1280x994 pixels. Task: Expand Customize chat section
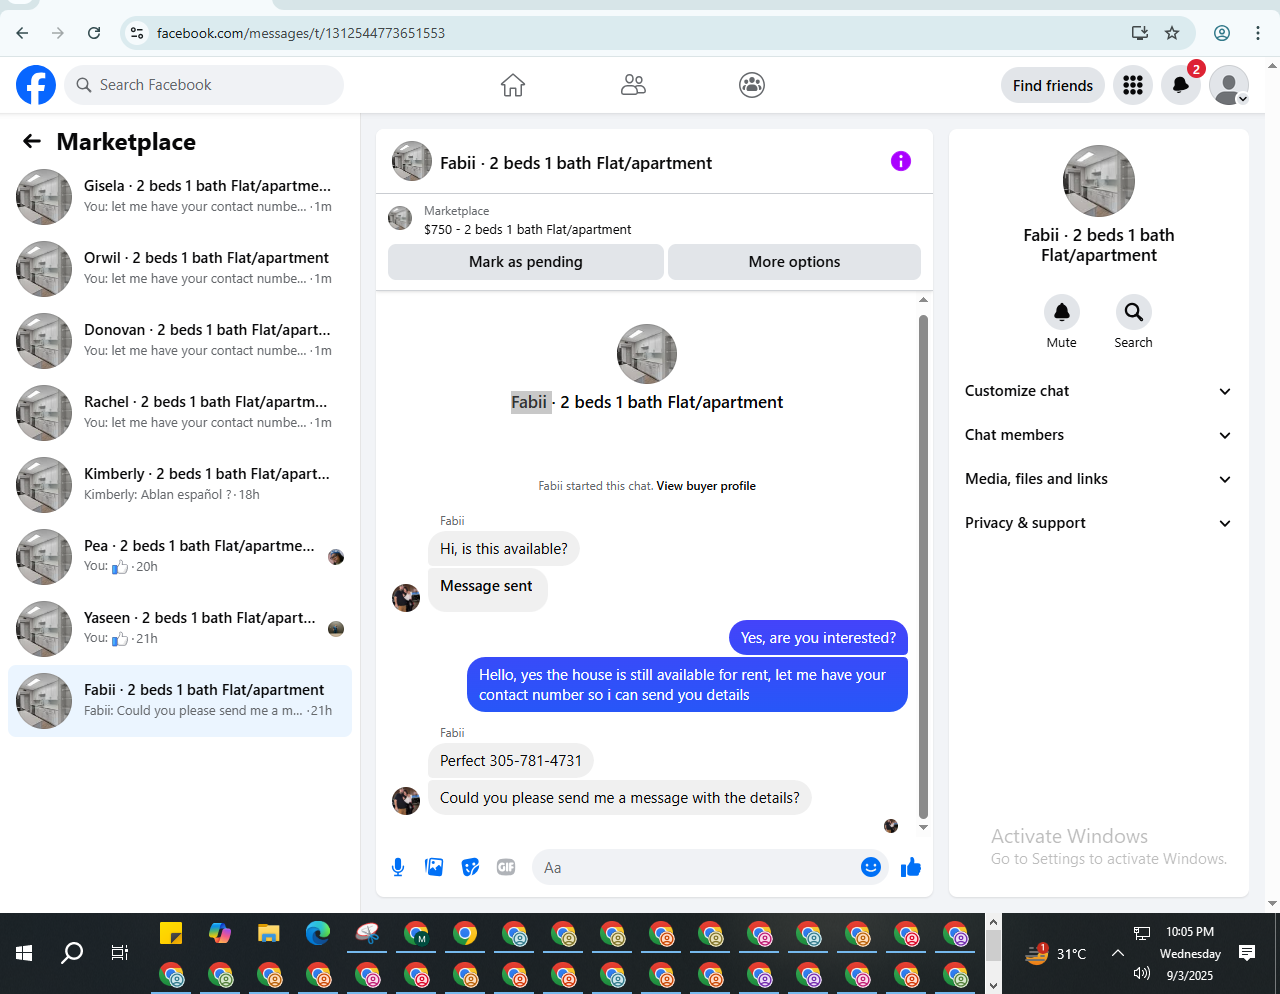tap(1098, 391)
